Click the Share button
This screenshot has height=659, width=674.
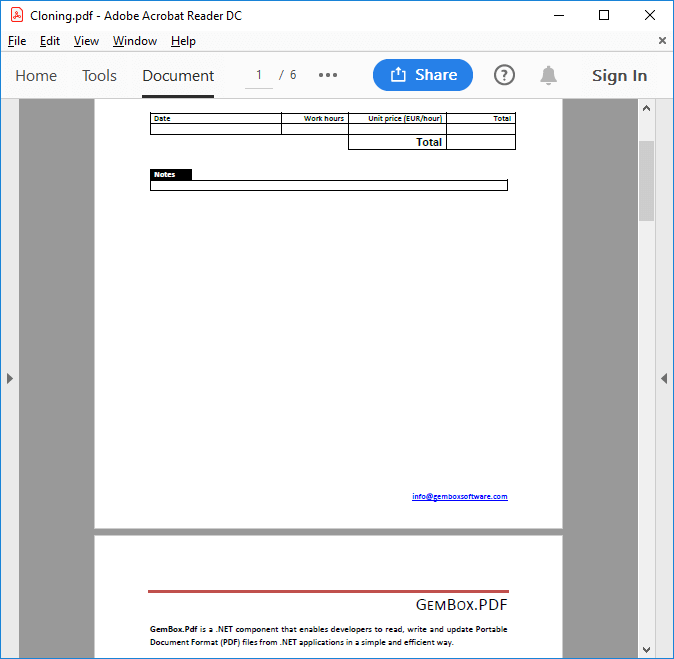(423, 75)
